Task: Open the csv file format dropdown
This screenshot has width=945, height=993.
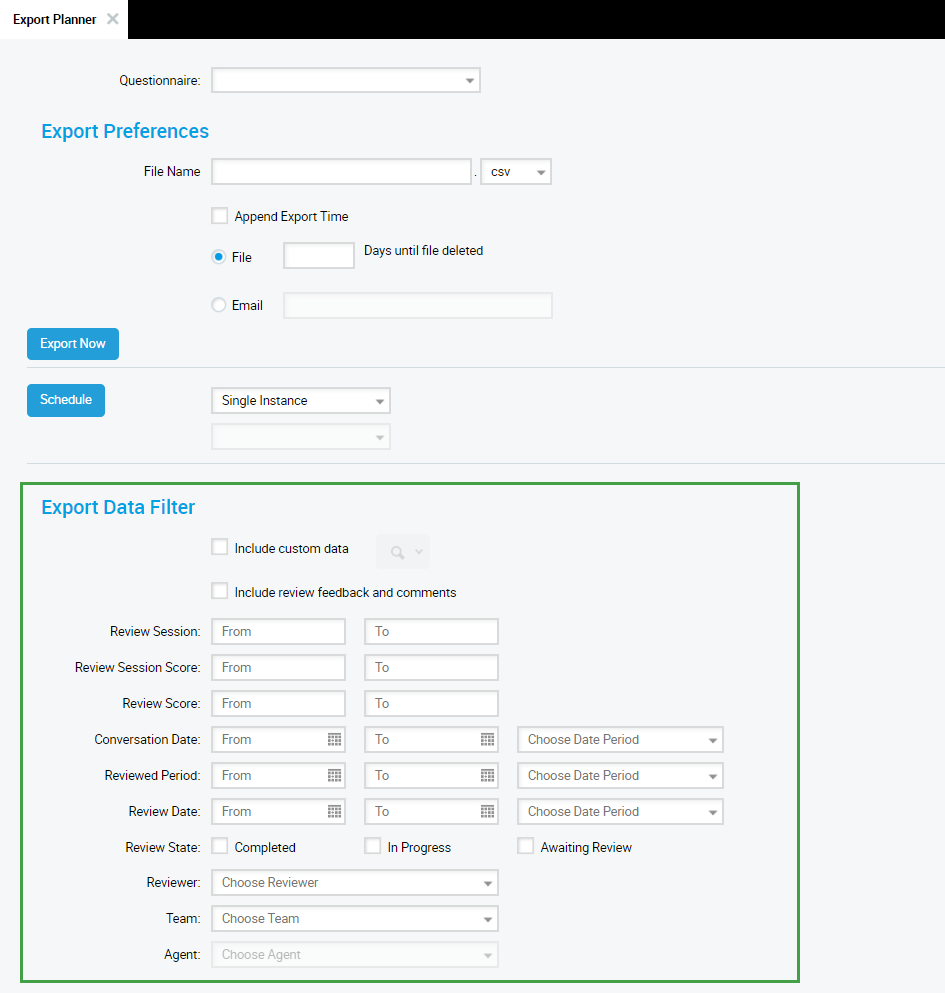Action: click(516, 172)
